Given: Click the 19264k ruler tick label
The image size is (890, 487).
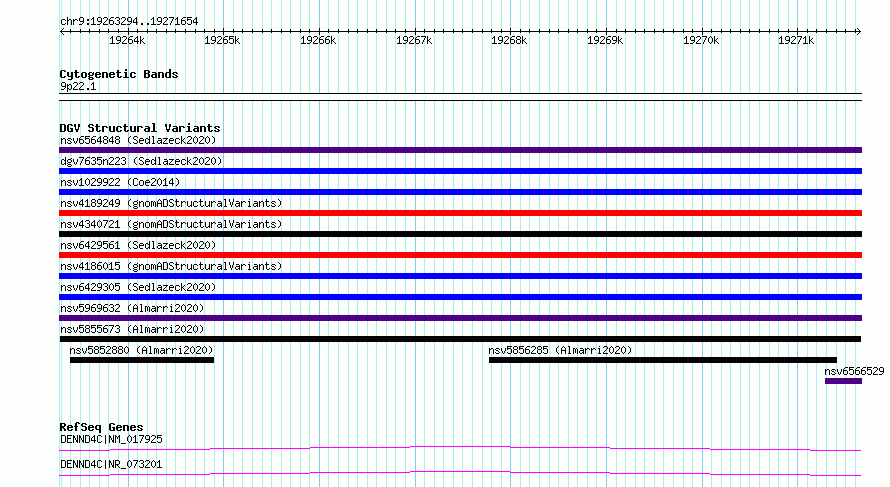Looking at the screenshot, I should pos(127,40).
